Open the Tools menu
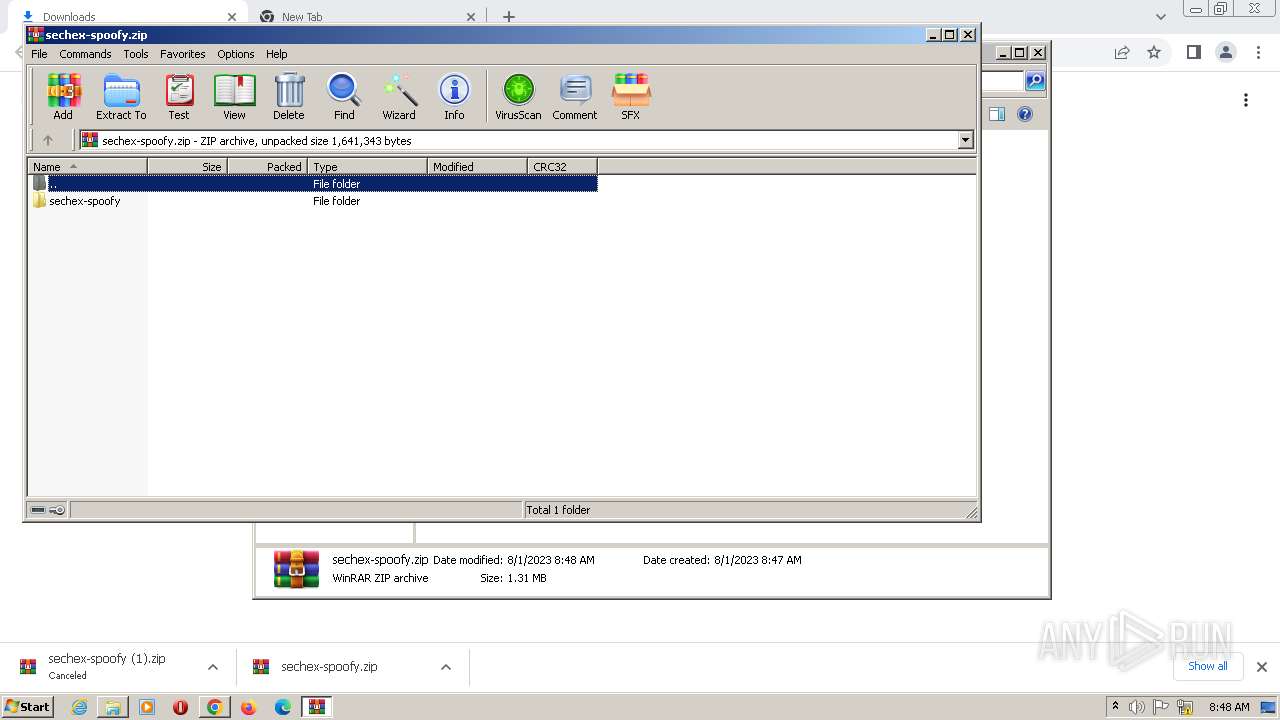Screen dimensions: 1280x720 pyautogui.click(x=136, y=54)
